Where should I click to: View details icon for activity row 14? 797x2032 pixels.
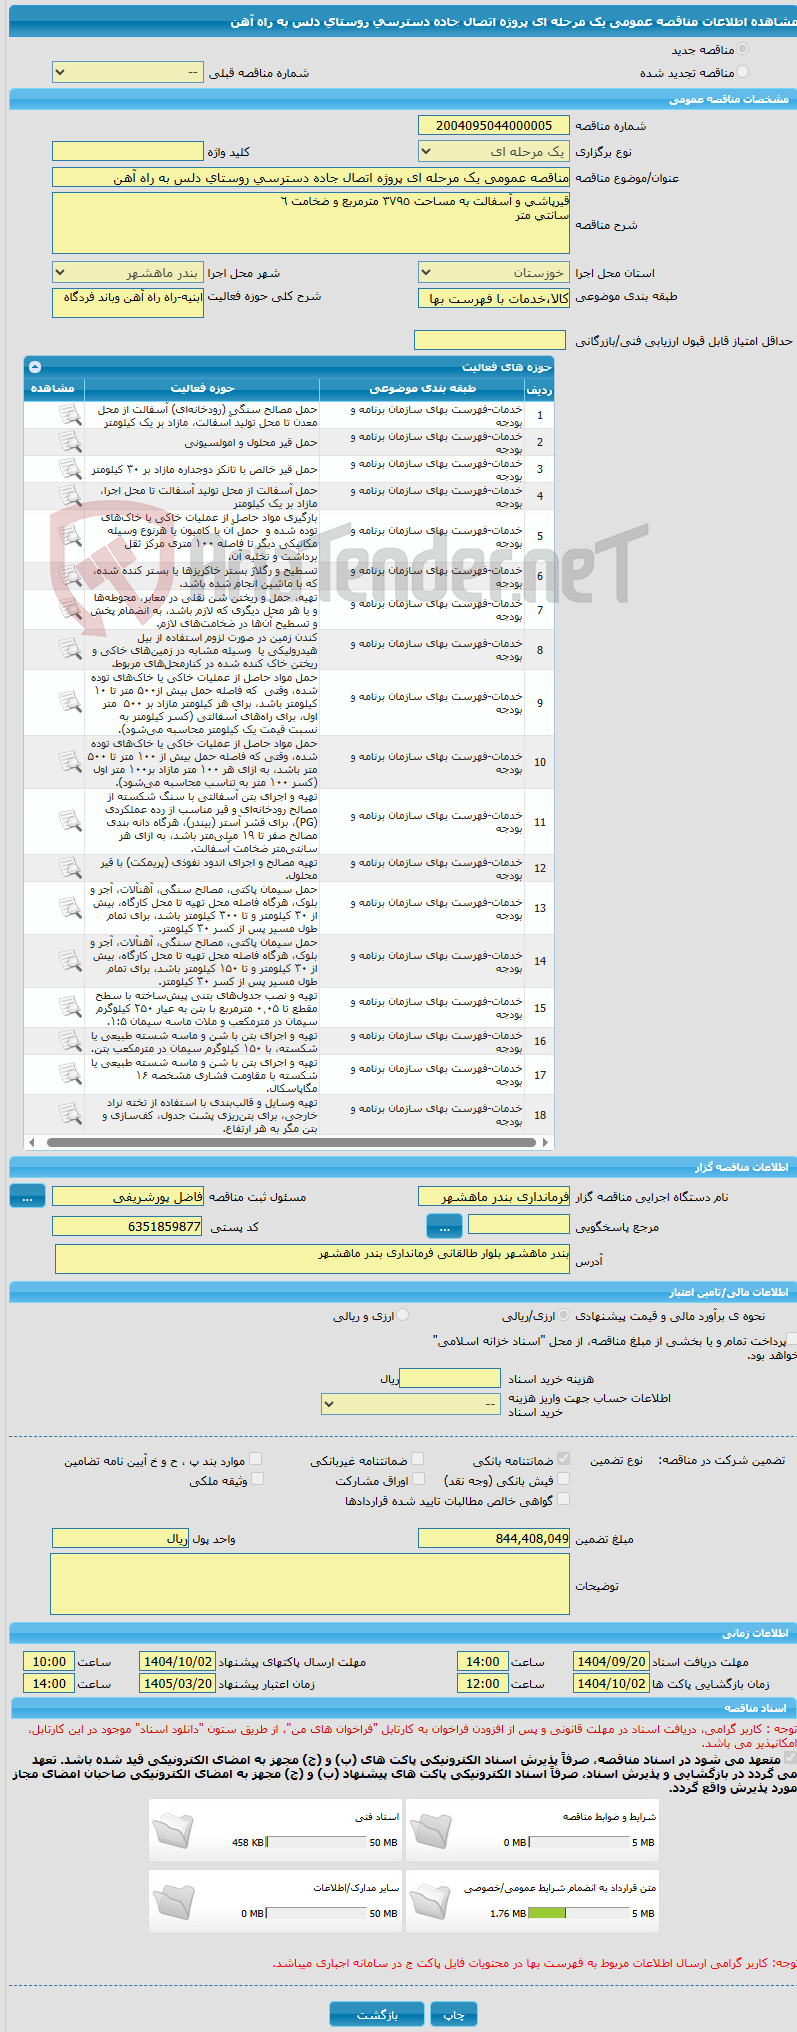(69, 961)
